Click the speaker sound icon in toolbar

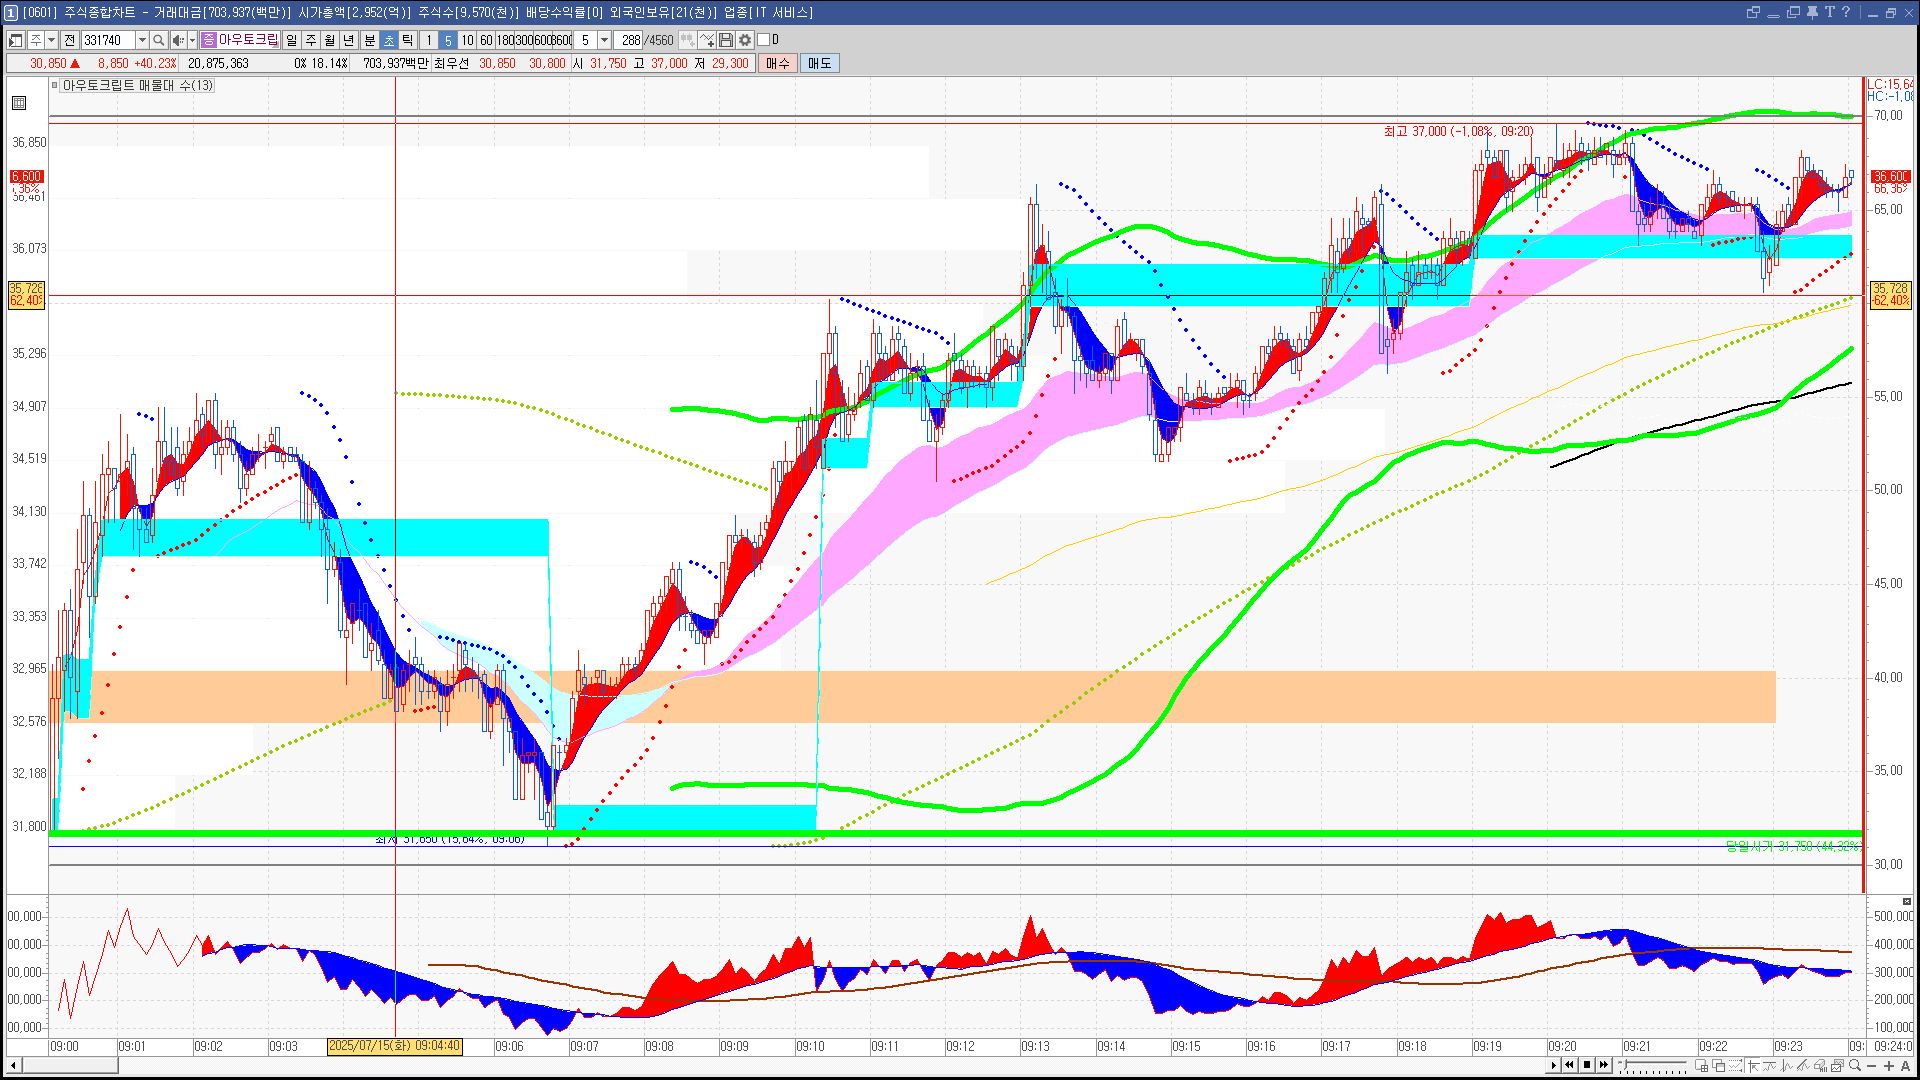177,40
